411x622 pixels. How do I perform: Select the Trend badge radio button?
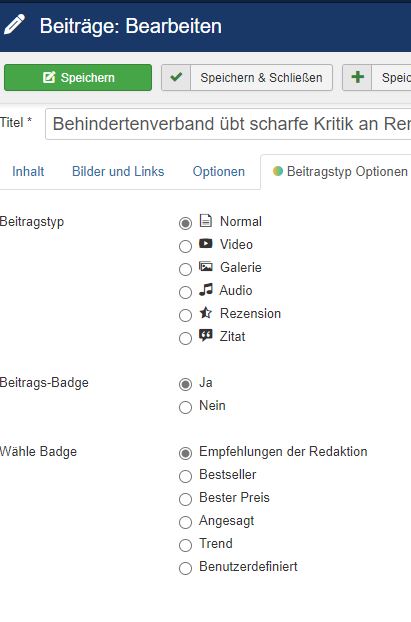click(x=185, y=545)
